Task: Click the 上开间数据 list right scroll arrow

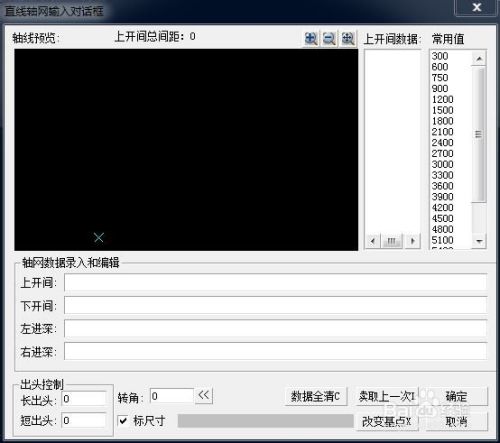Action: pyautogui.click(x=413, y=241)
